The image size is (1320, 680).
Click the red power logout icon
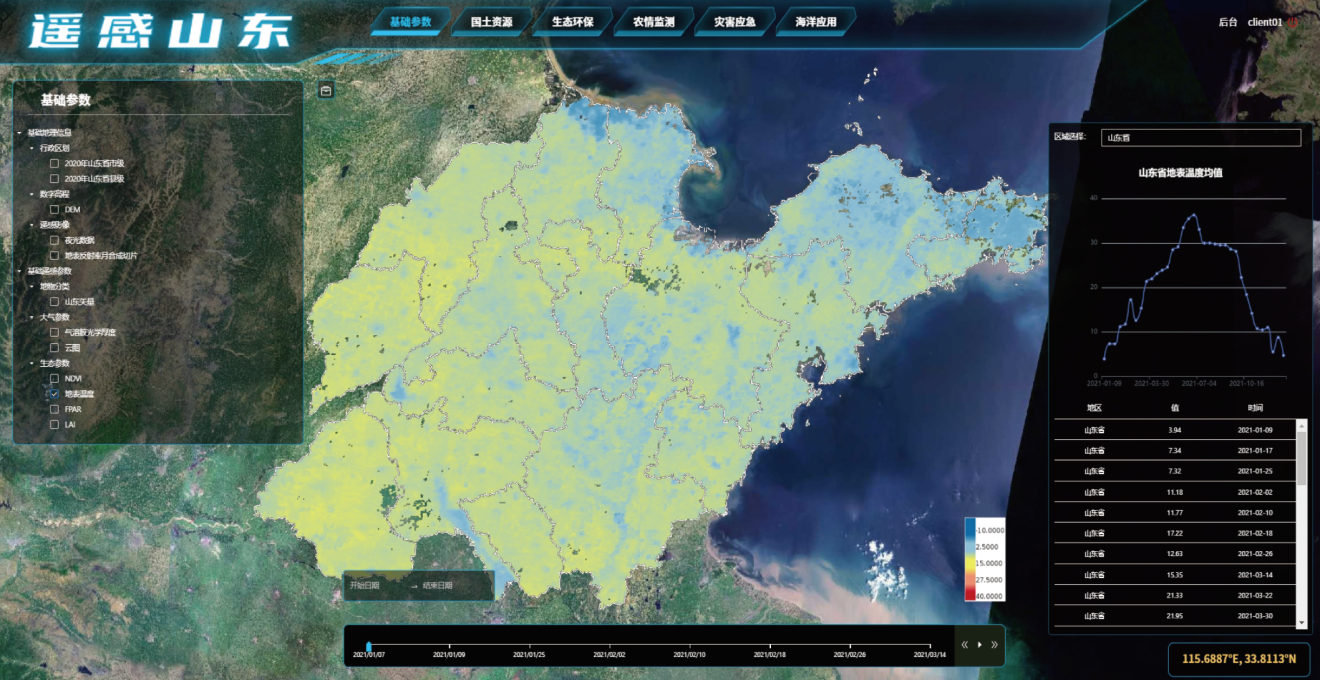tap(1293, 22)
